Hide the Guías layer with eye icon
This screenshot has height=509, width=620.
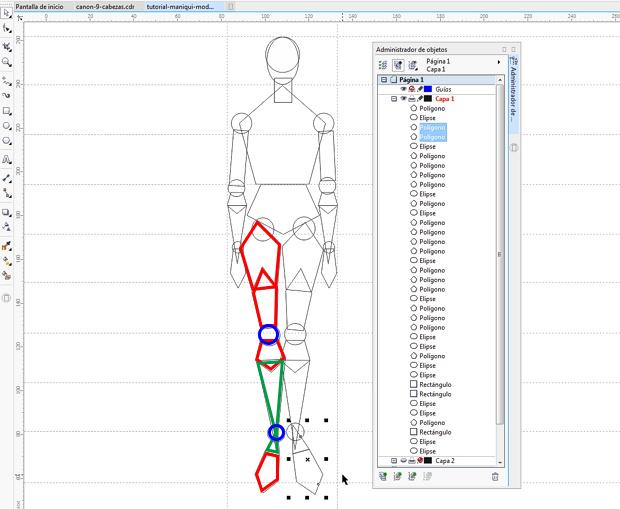click(404, 89)
